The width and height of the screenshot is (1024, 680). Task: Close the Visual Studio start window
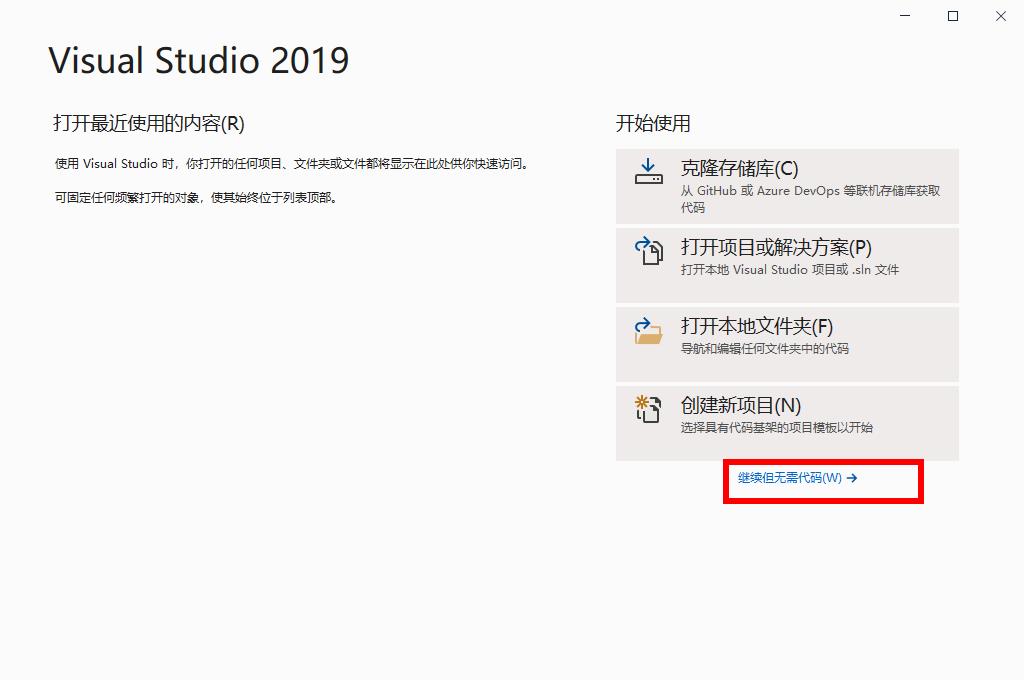point(1000,16)
